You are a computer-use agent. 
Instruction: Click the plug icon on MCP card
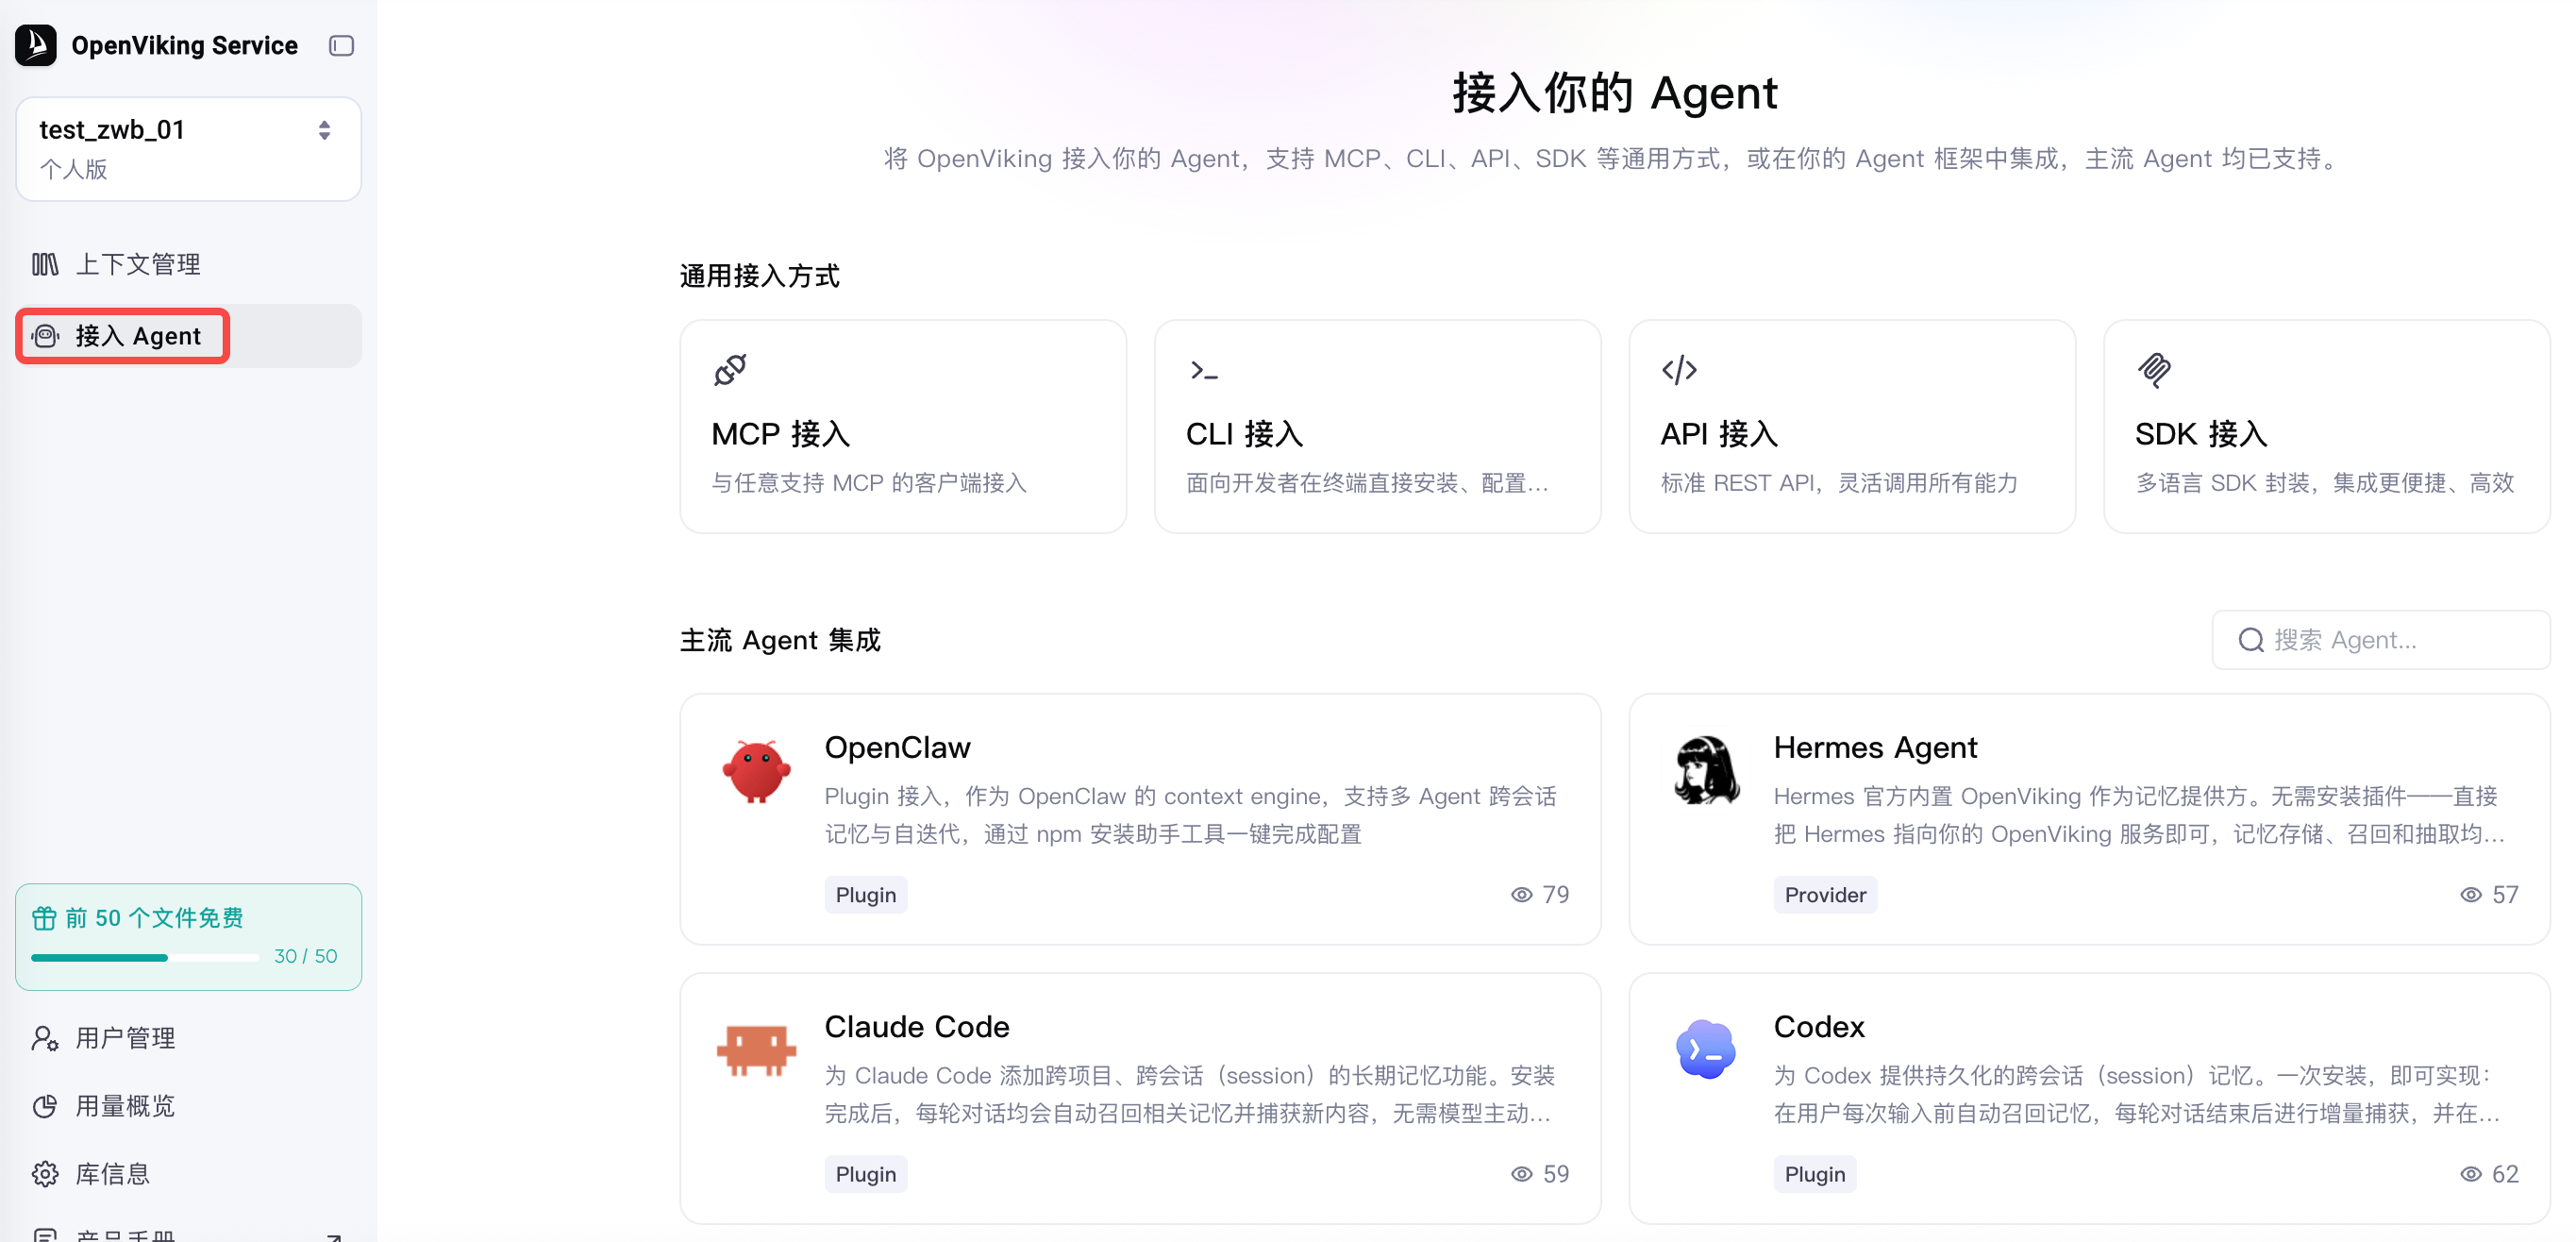tap(730, 370)
